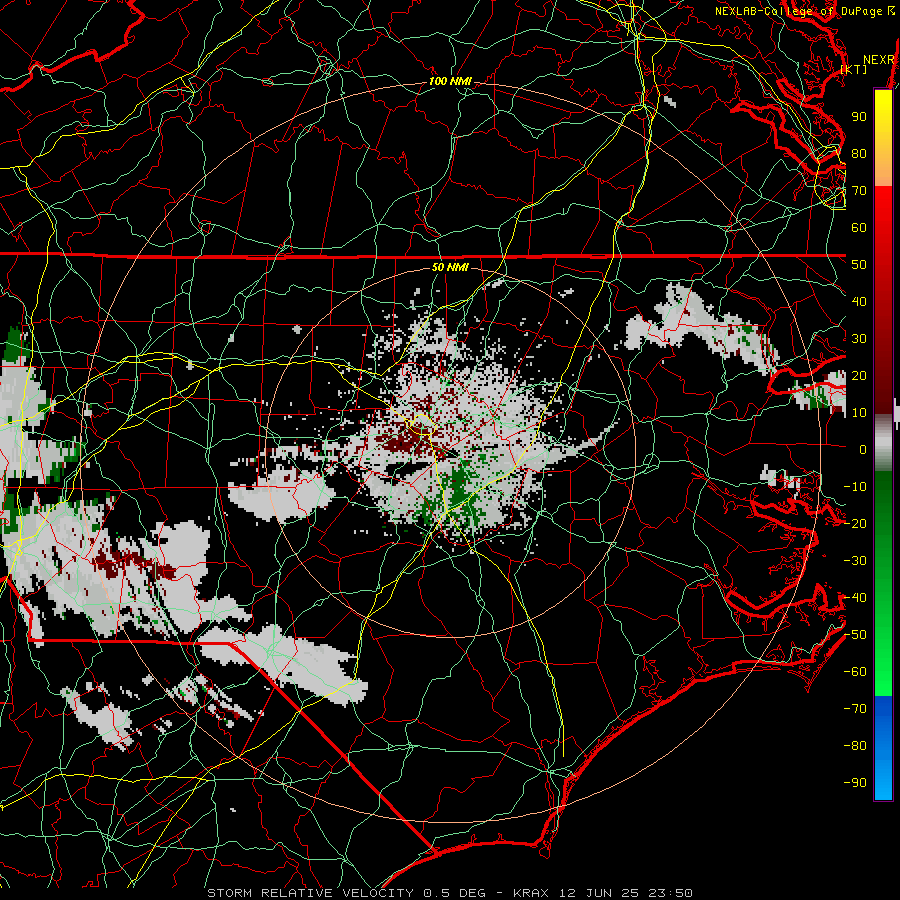
Task: Click the positive 60 value on velocity scale
Action: click(859, 227)
